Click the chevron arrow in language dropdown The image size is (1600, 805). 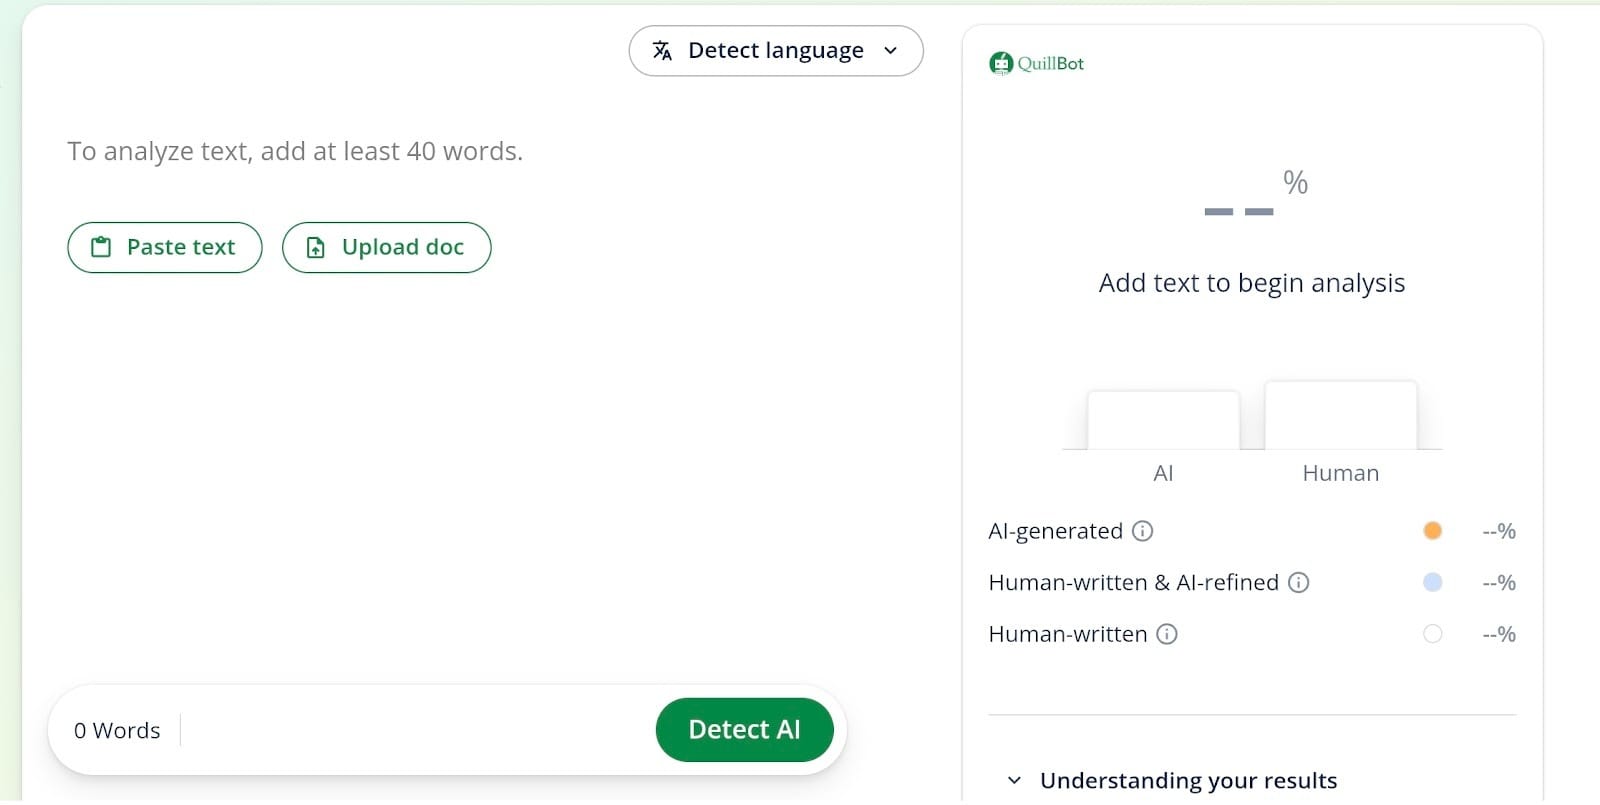(x=890, y=51)
